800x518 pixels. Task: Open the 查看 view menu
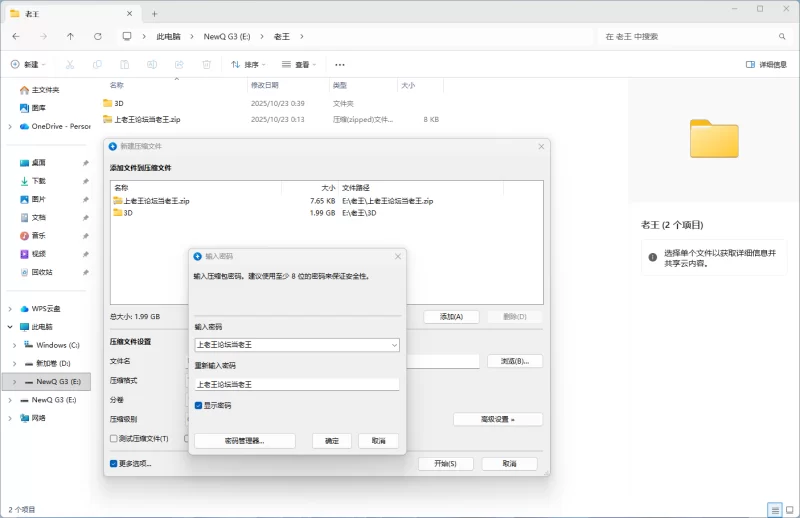point(299,64)
